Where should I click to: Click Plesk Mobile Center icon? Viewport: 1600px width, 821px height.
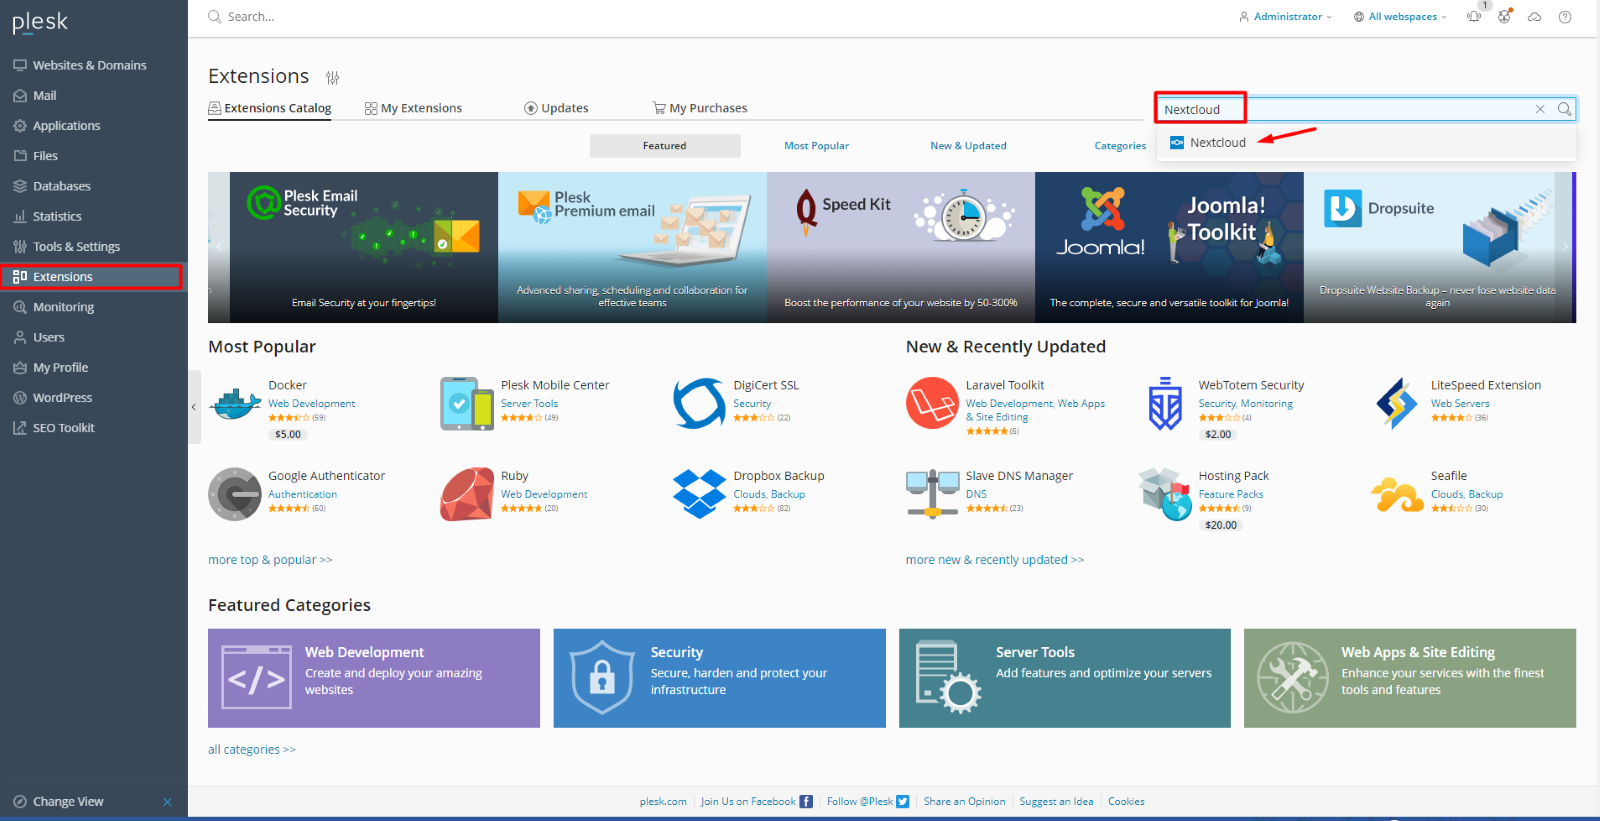(467, 404)
